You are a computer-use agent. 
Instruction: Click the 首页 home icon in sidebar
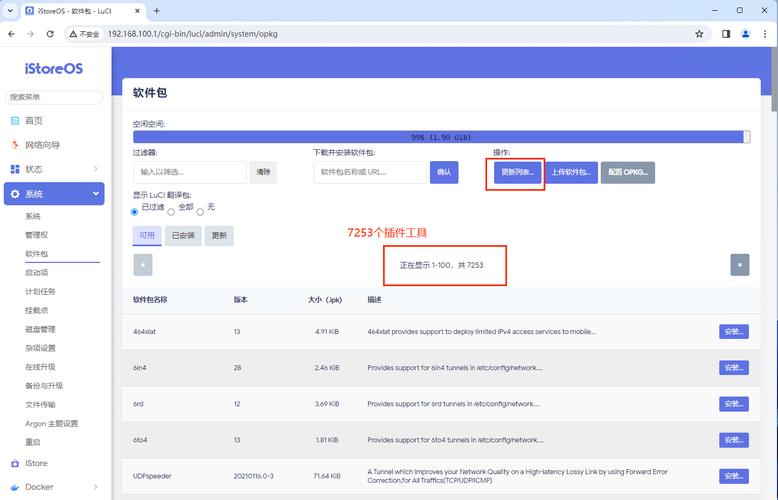(15, 121)
